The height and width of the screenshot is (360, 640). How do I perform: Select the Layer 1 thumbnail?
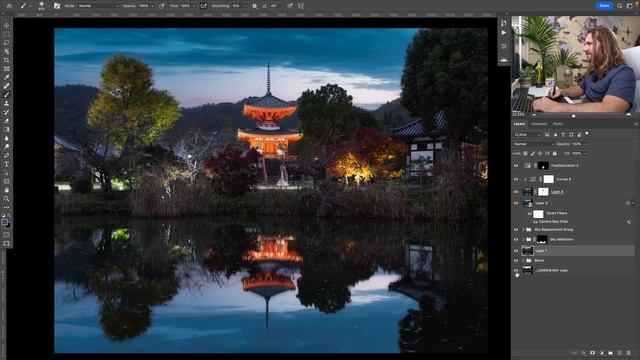pyautogui.click(x=527, y=250)
